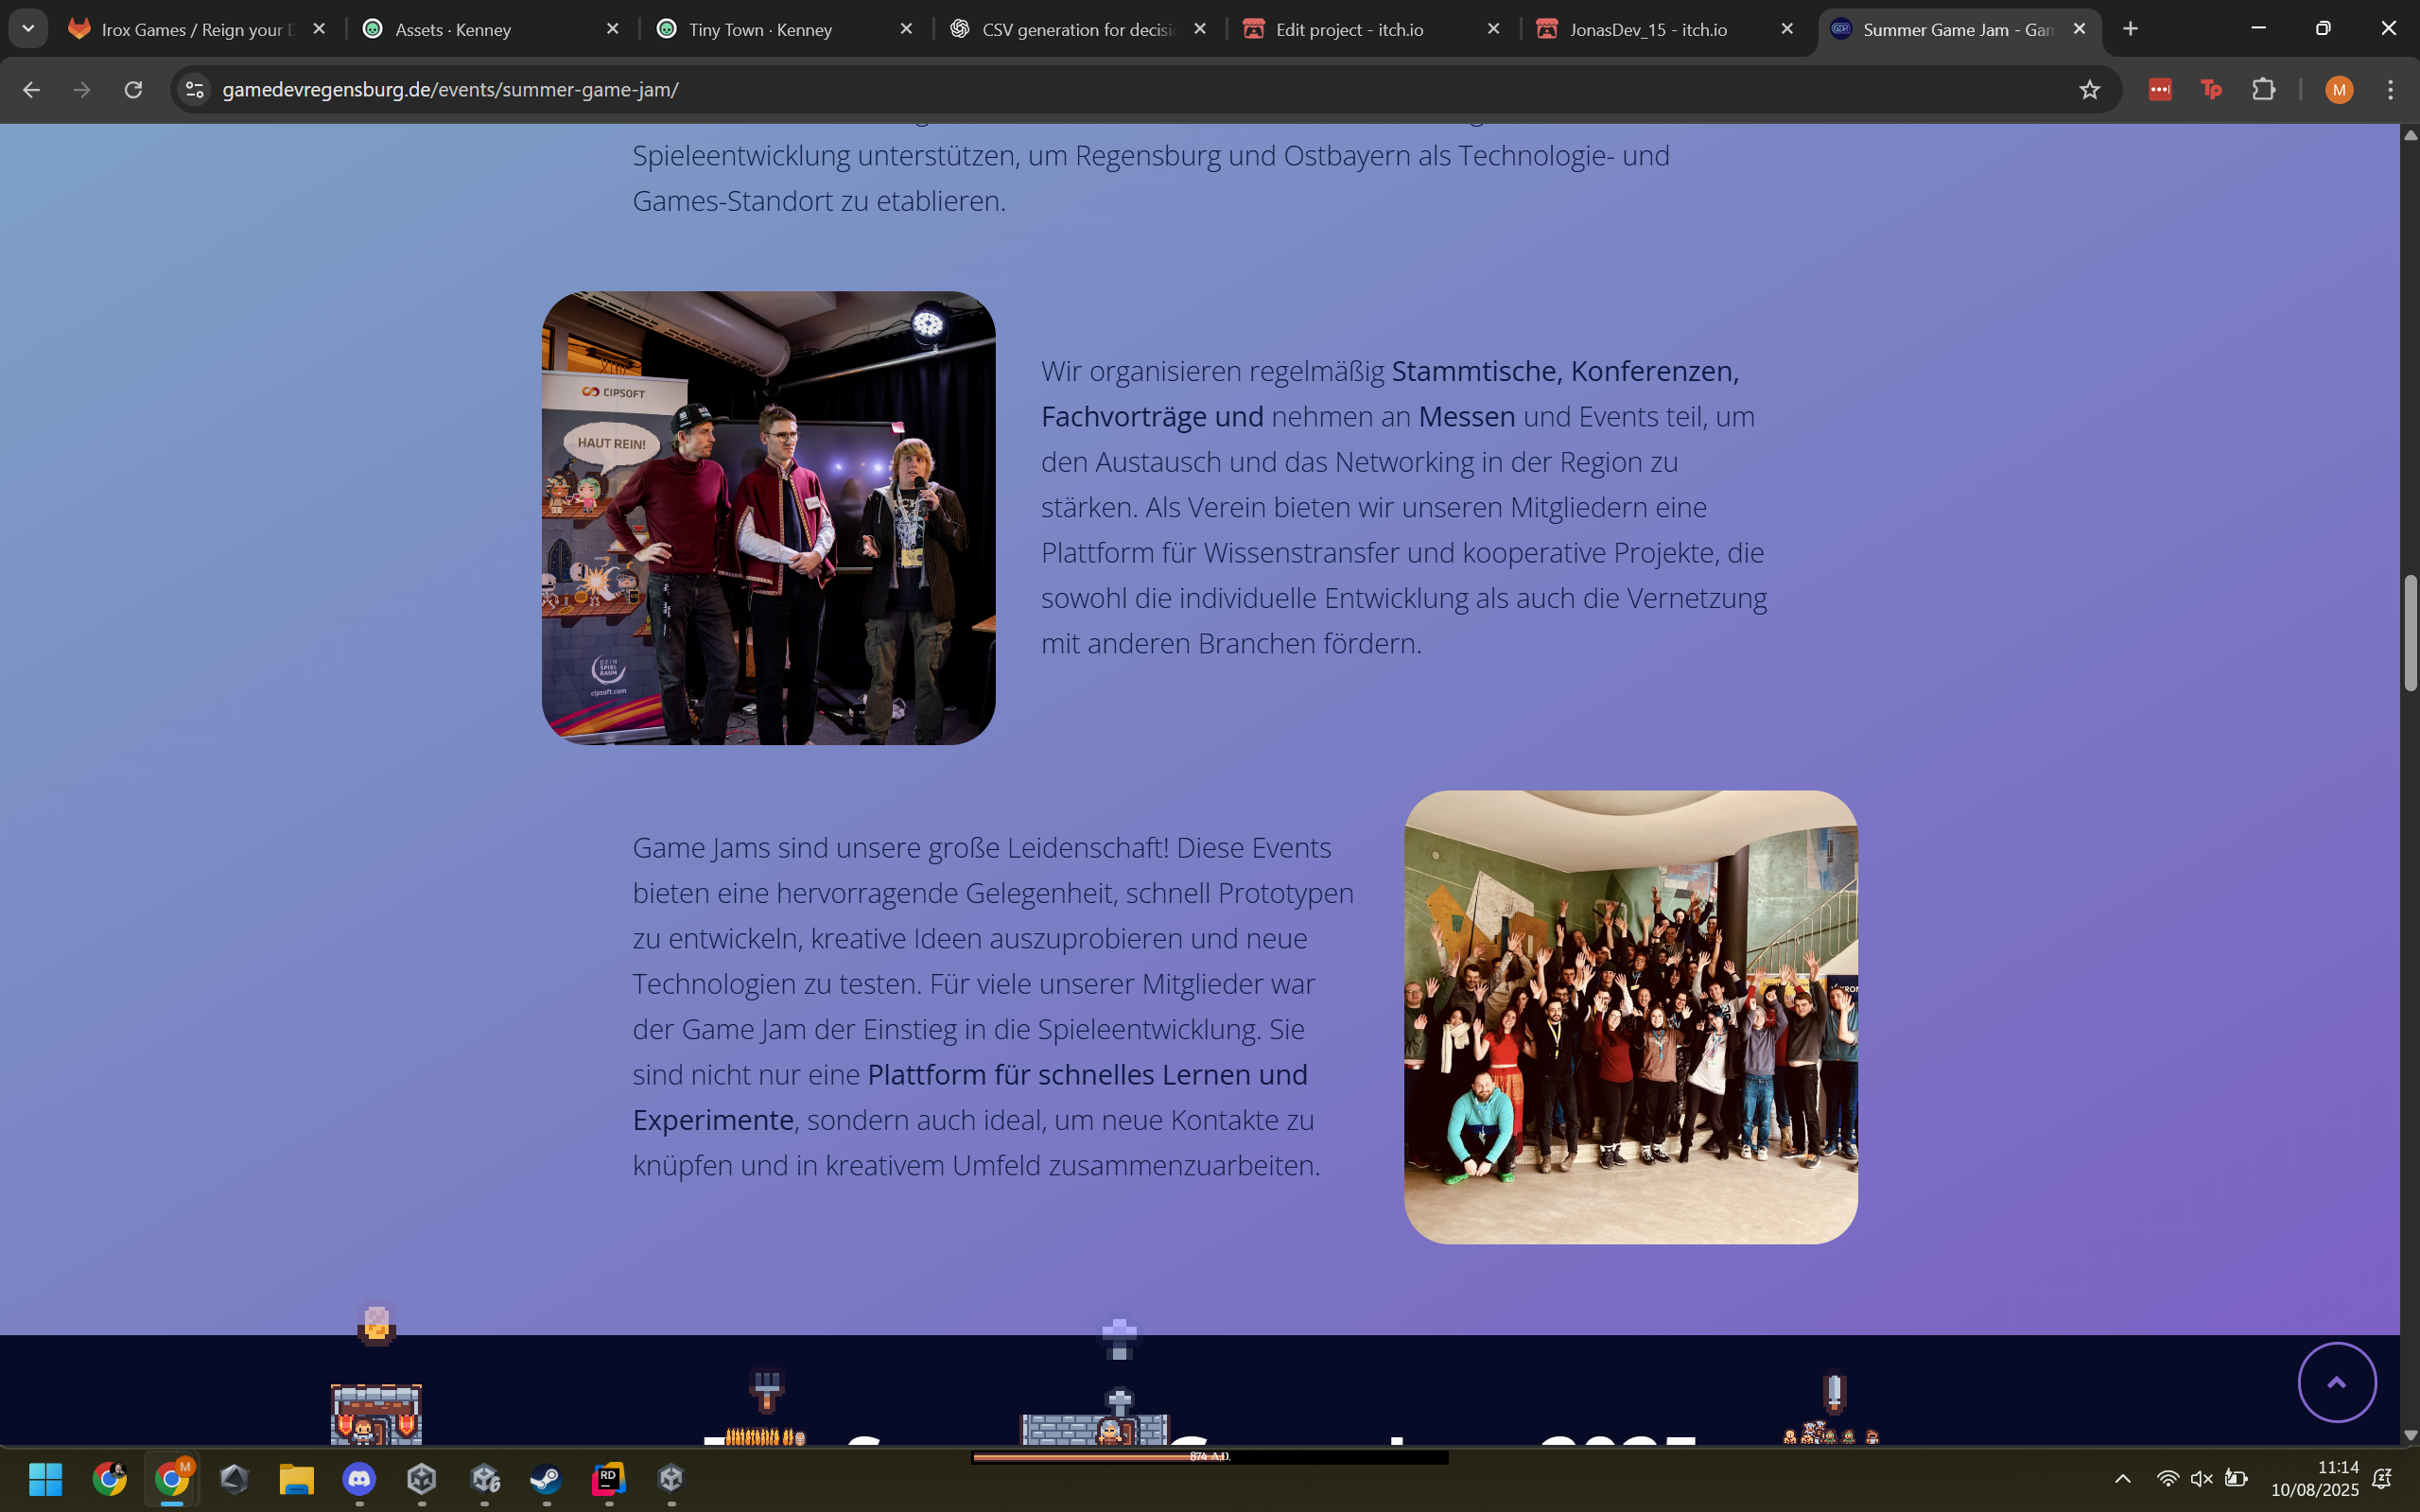Image resolution: width=2420 pixels, height=1512 pixels.
Task: Click the scroll-to-top circle button
Action: [2336, 1382]
